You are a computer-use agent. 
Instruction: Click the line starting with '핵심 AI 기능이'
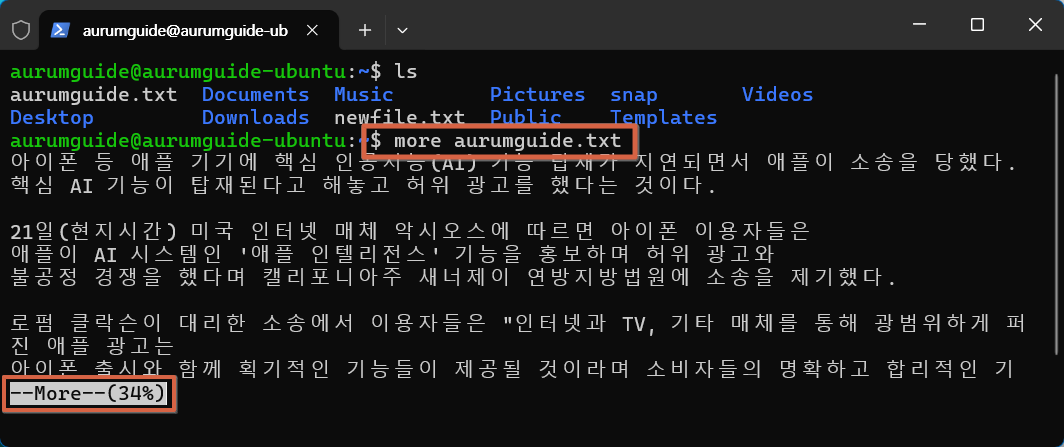363,186
